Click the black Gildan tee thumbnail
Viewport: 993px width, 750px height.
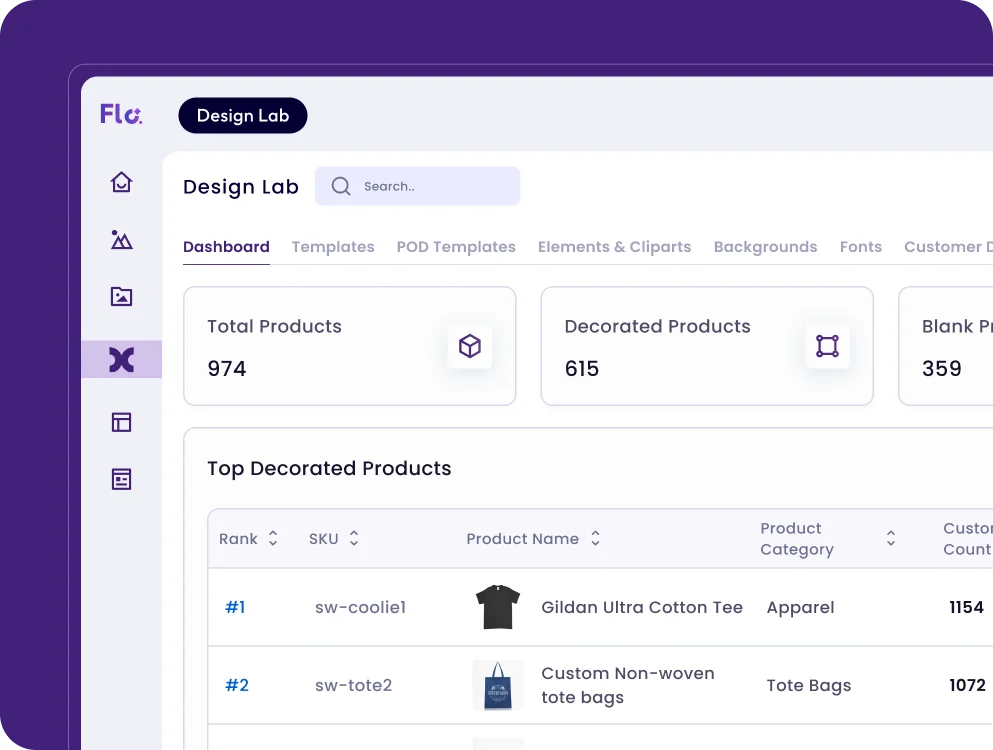(x=498, y=607)
